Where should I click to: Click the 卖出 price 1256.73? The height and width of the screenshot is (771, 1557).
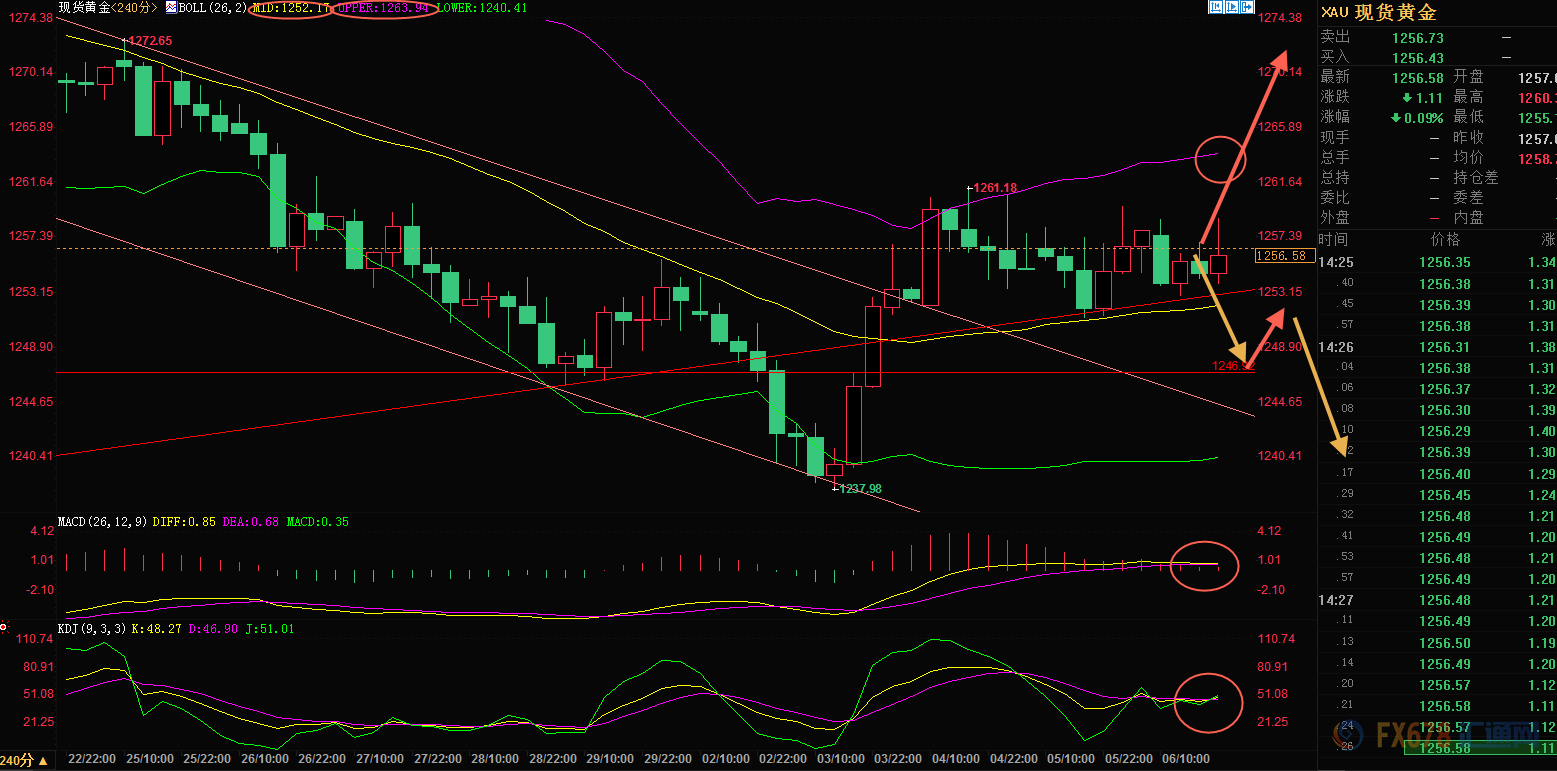pos(1418,38)
